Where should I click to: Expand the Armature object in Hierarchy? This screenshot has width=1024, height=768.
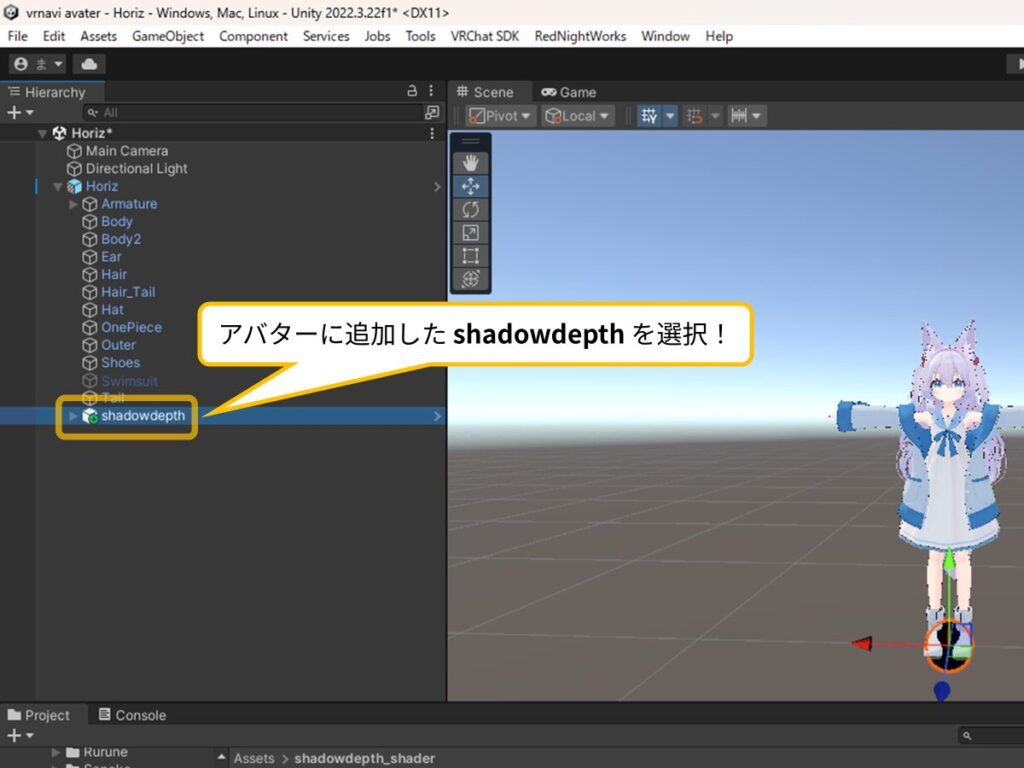pos(73,204)
